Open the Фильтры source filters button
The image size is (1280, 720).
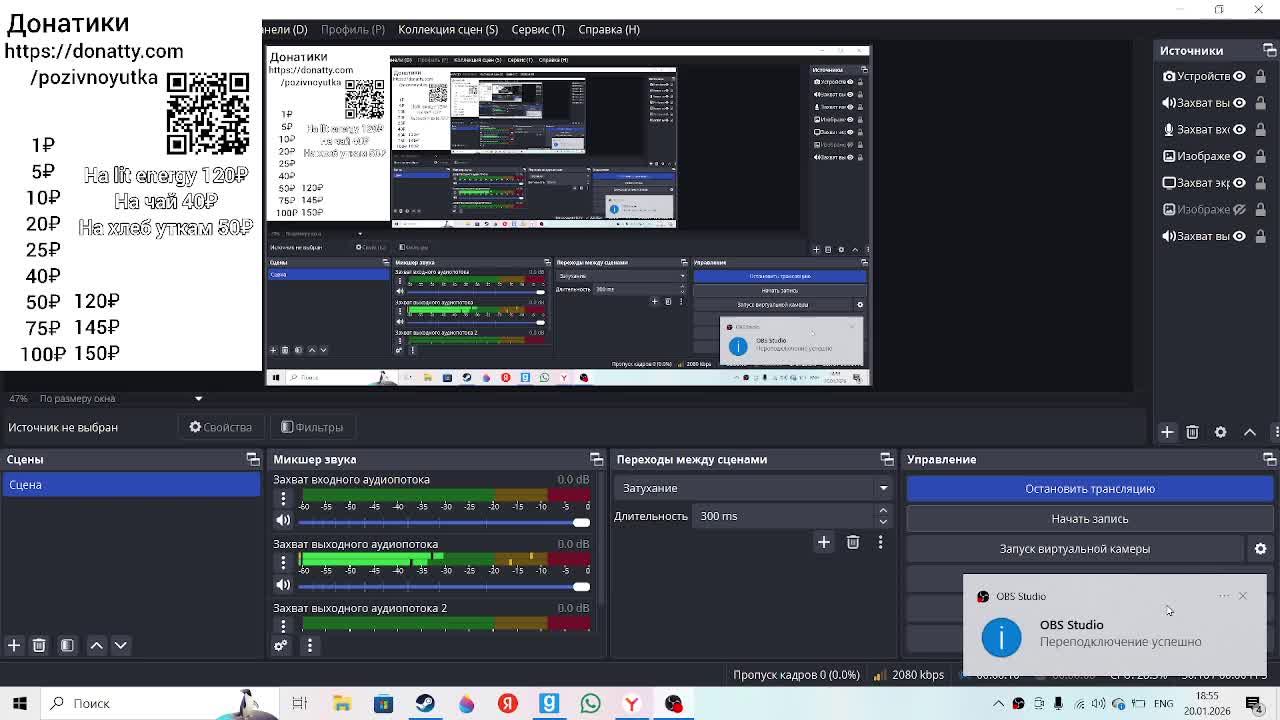(x=312, y=427)
